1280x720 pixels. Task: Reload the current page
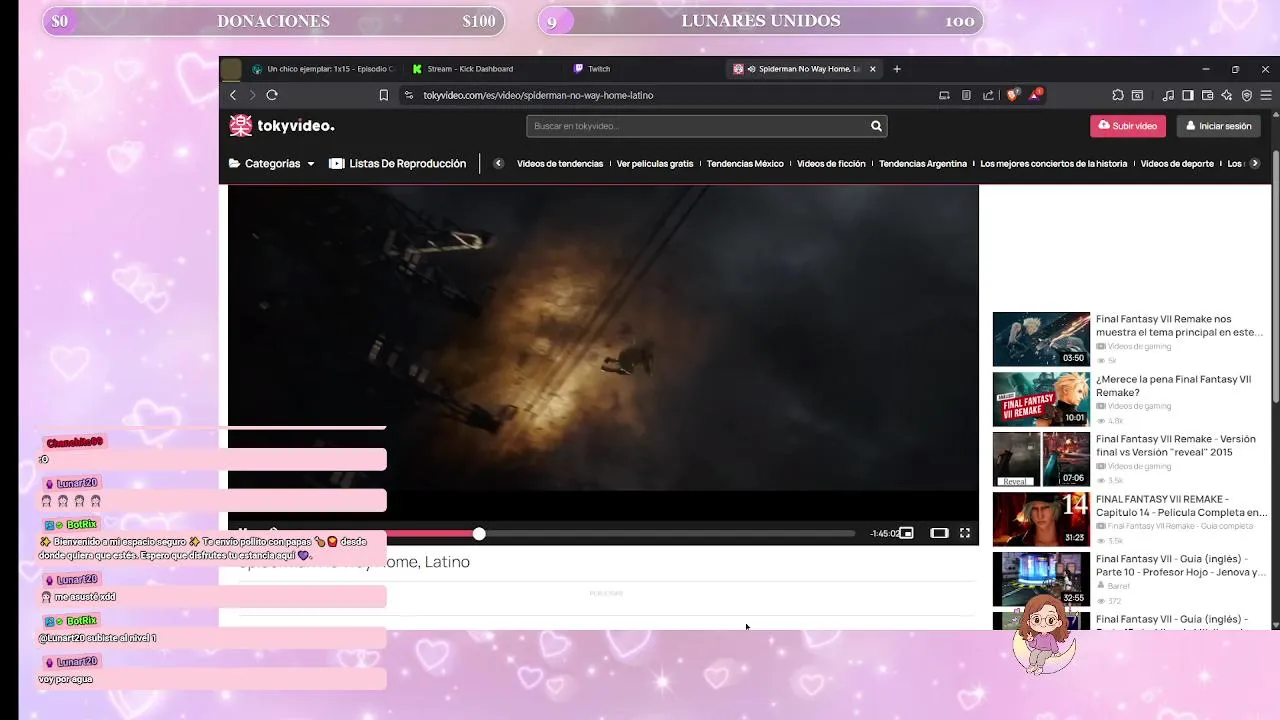[x=272, y=95]
